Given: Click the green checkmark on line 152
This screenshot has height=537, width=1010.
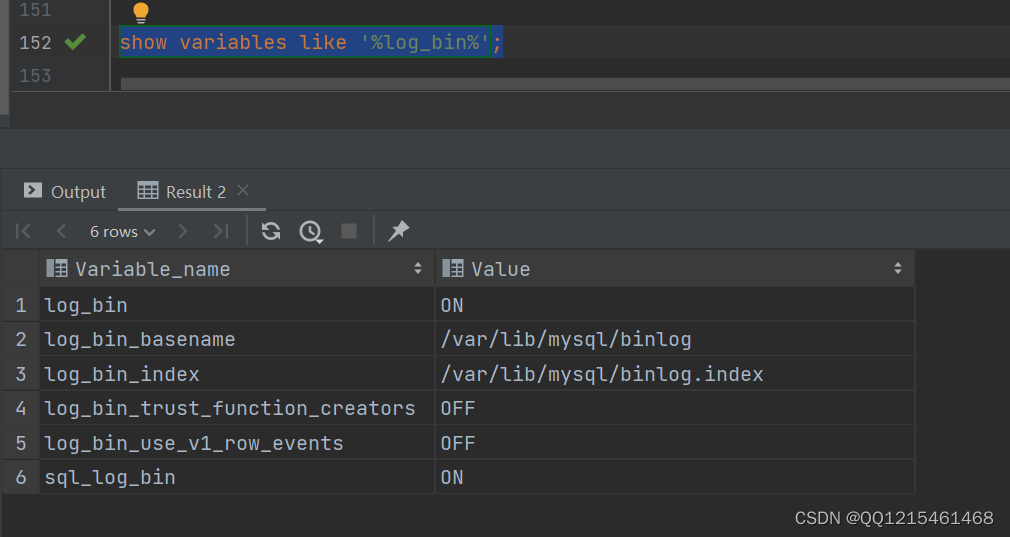Looking at the screenshot, I should click(x=75, y=42).
